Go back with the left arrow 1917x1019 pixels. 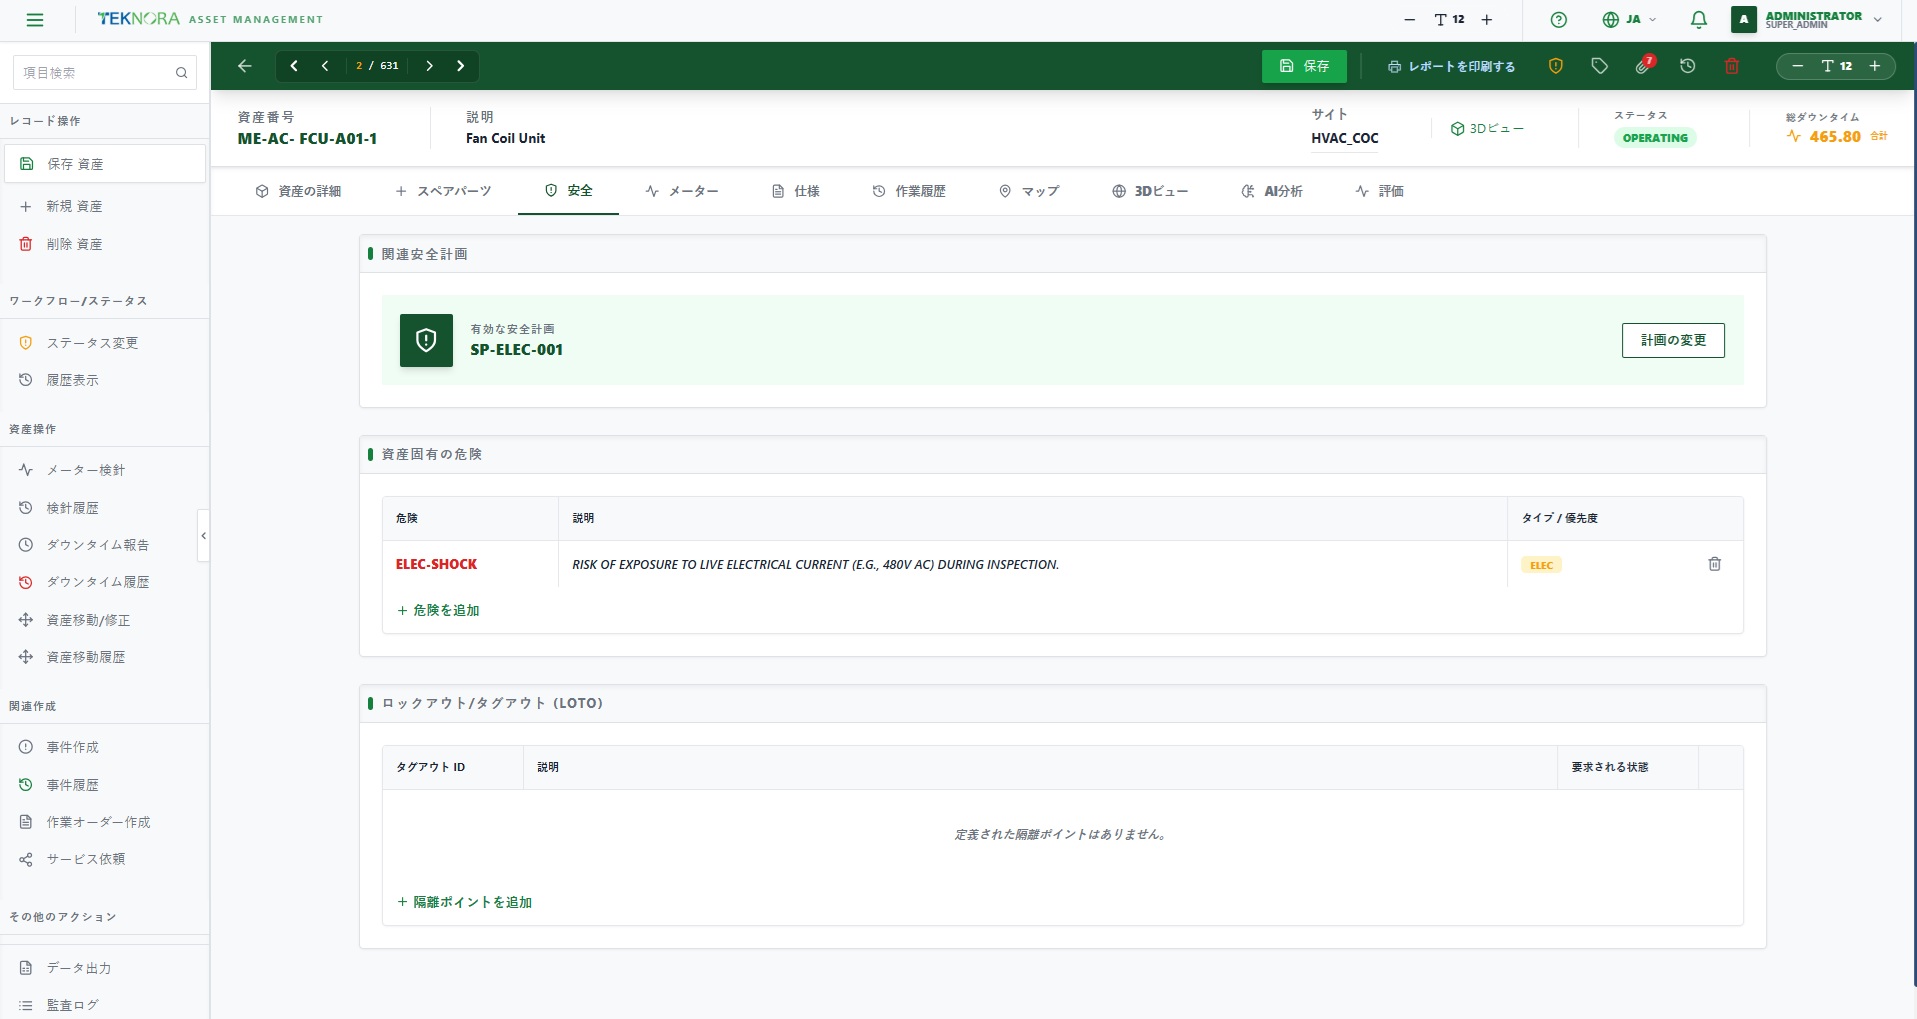pyautogui.click(x=245, y=66)
